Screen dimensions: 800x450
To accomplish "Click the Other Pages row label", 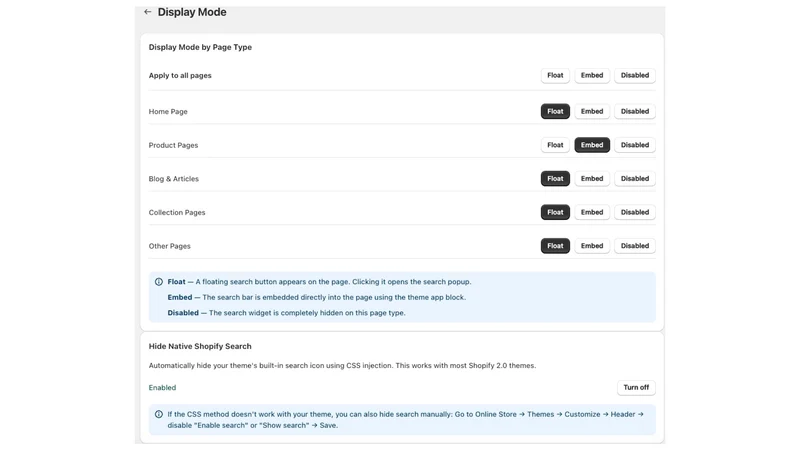I will (169, 246).
